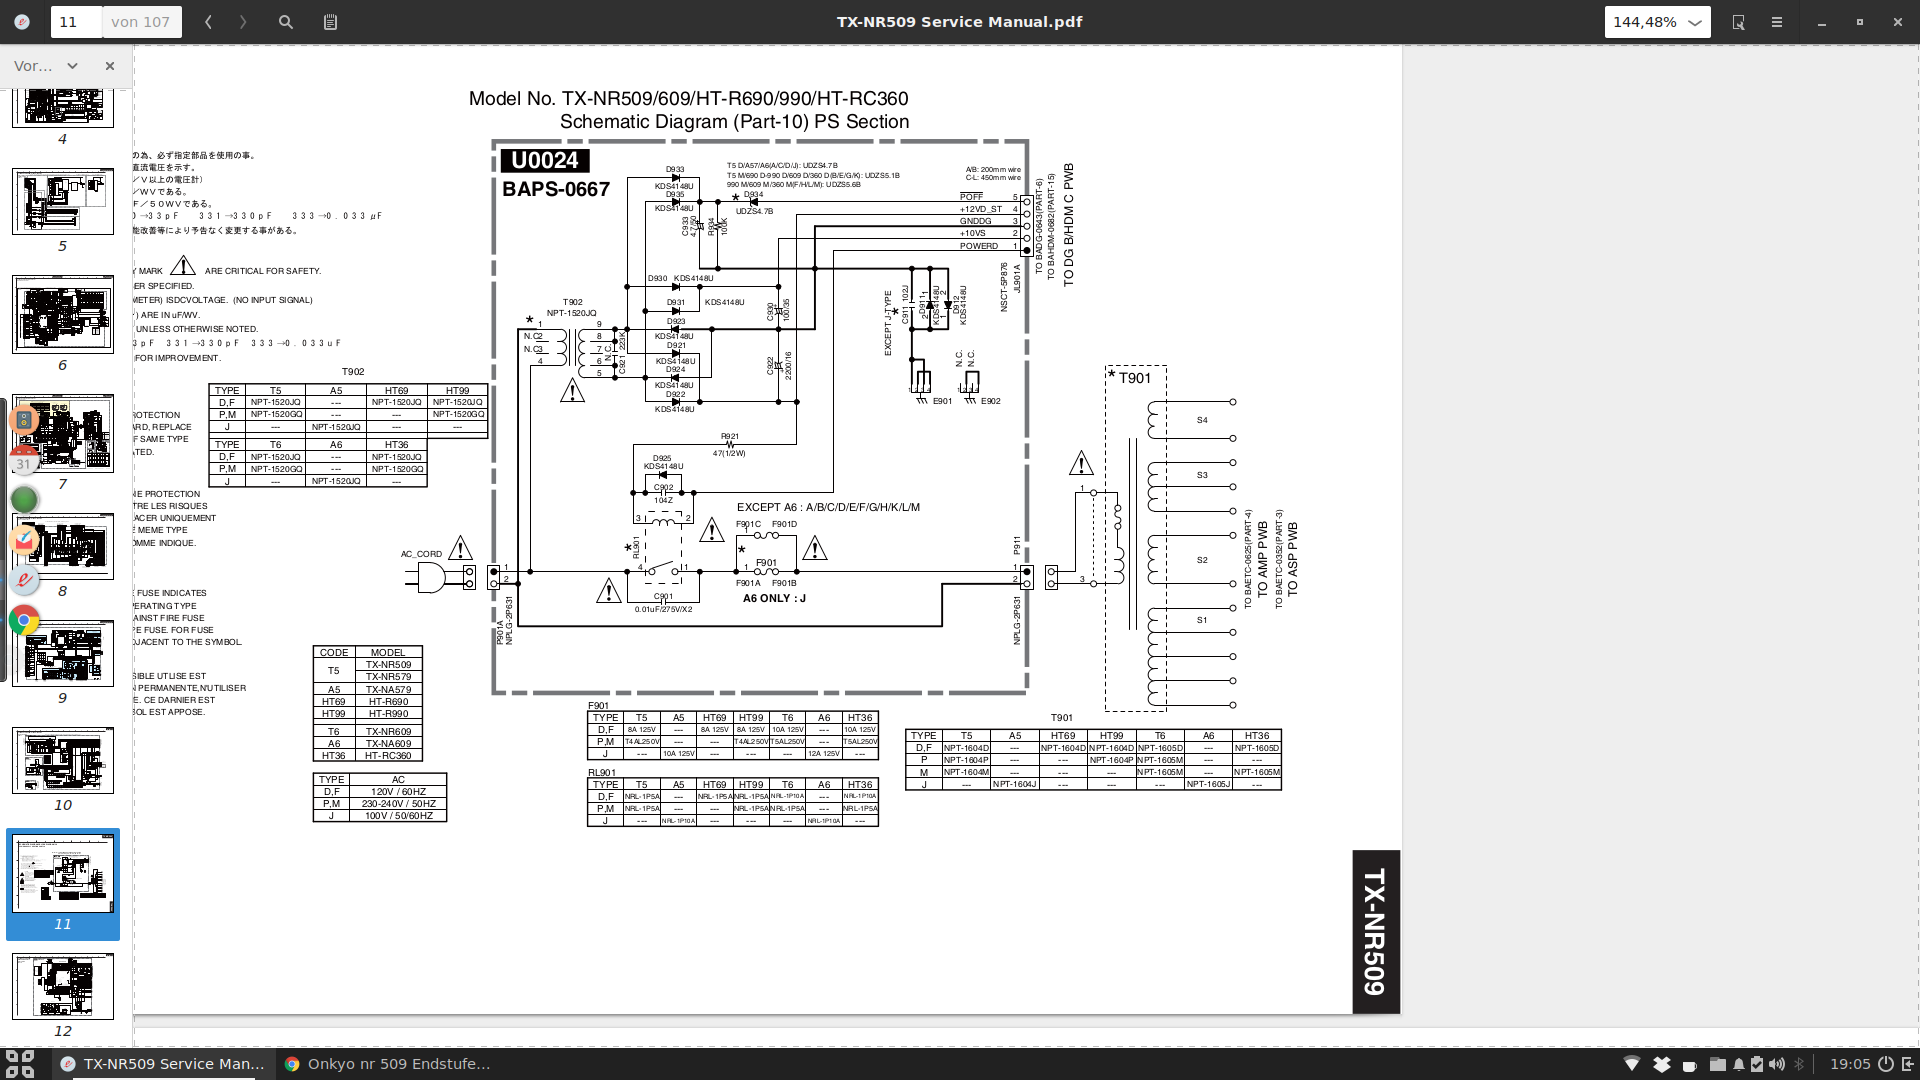Screen dimensions: 1920x1080
Task: Open the Dropbox tray icon
Action: tap(1662, 1064)
